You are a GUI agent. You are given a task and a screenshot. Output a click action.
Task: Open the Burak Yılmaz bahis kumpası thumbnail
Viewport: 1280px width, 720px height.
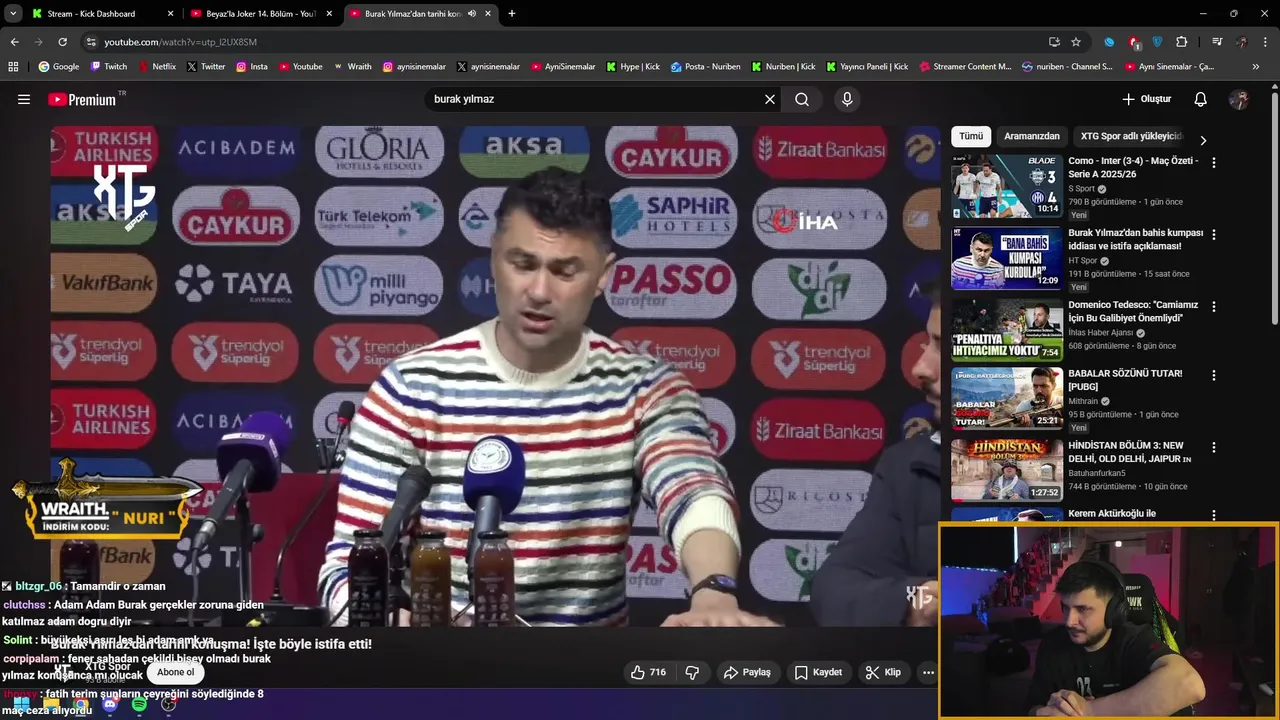[x=1007, y=258]
